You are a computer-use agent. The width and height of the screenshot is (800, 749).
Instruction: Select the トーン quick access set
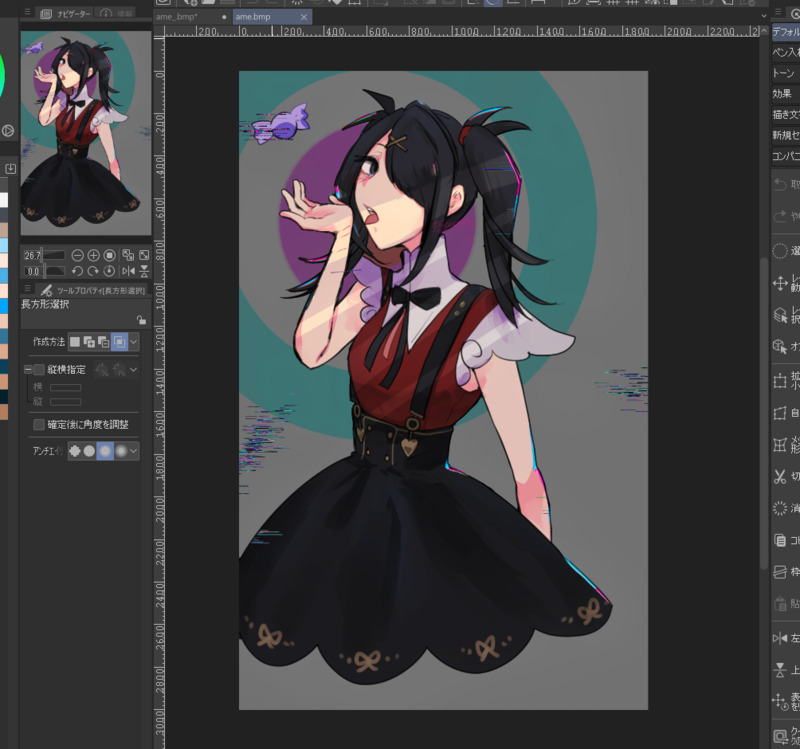[x=786, y=73]
